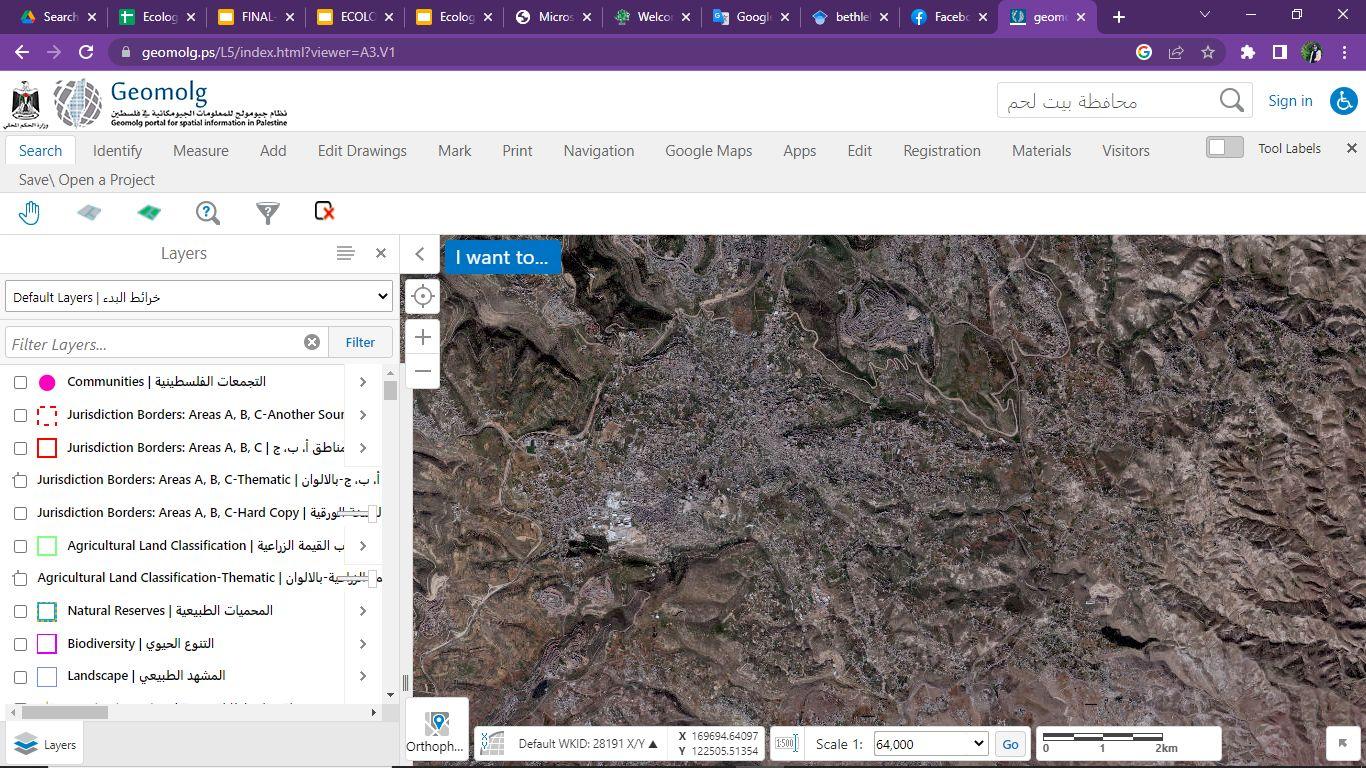Image resolution: width=1366 pixels, height=768 pixels.
Task: Click the 1:500 scale input icon
Action: pos(786,743)
